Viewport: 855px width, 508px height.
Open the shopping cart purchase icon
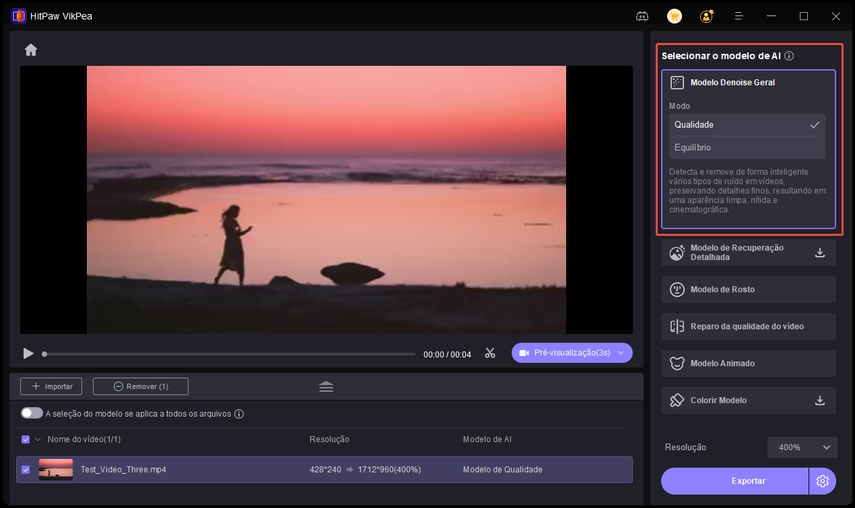(x=675, y=16)
